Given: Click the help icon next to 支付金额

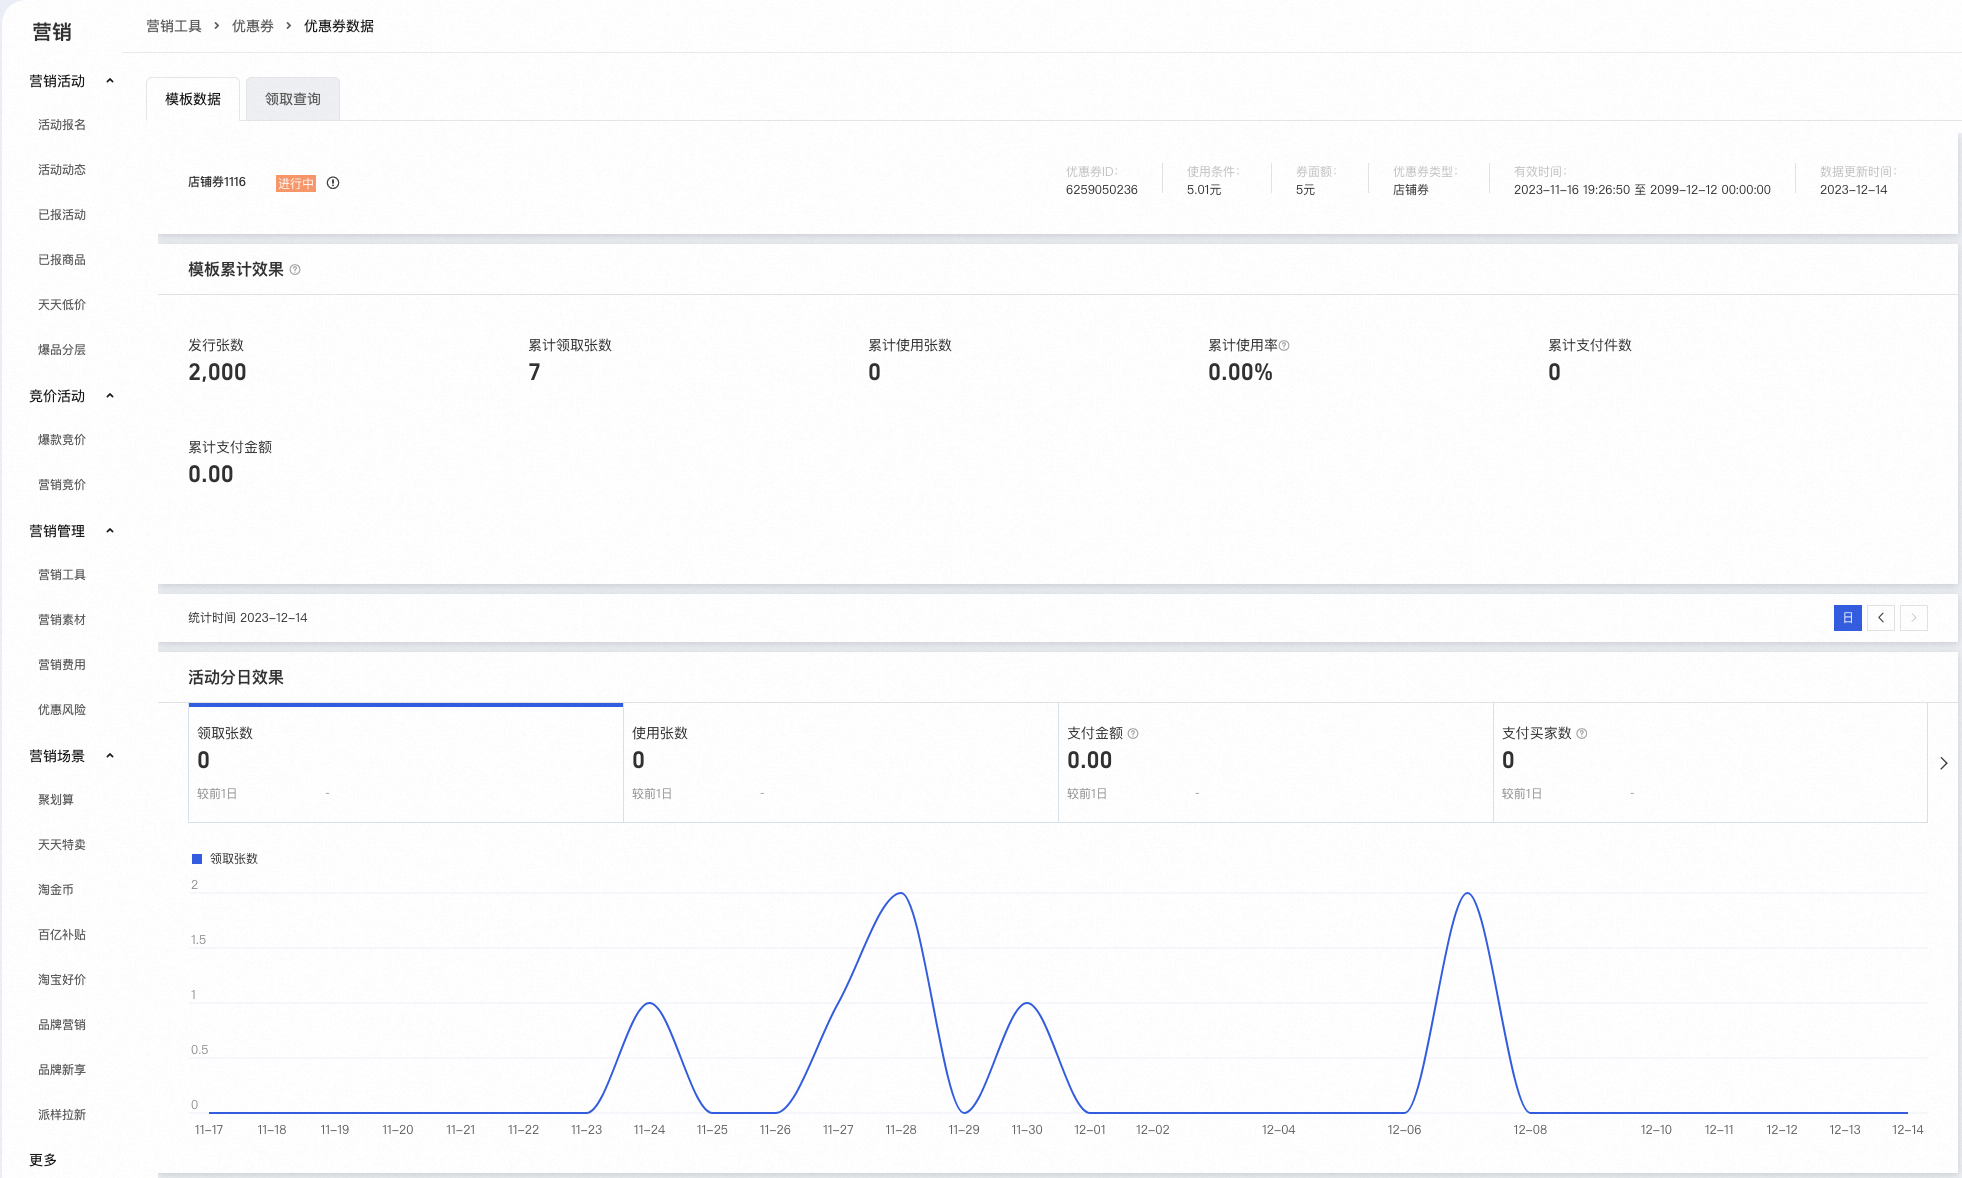Looking at the screenshot, I should point(1133,734).
